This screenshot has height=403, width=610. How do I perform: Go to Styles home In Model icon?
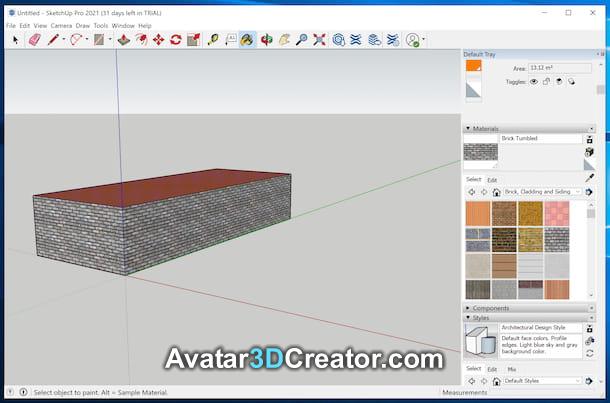496,381
